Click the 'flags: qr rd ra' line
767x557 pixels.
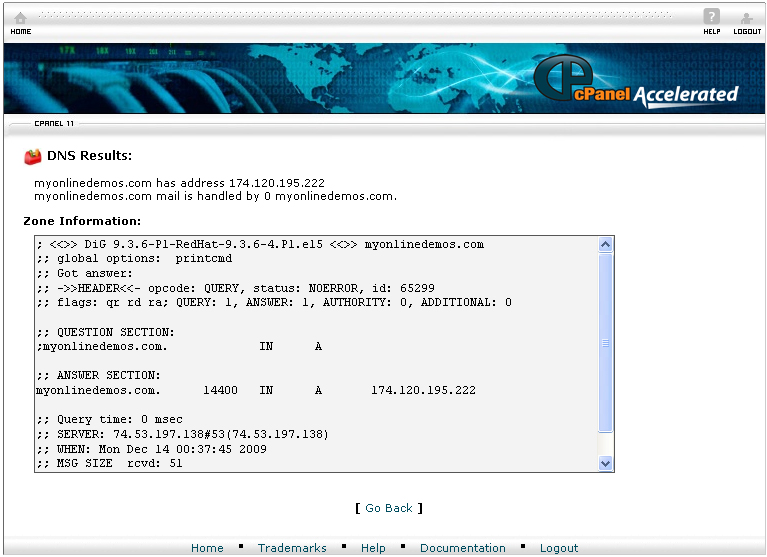point(274,302)
